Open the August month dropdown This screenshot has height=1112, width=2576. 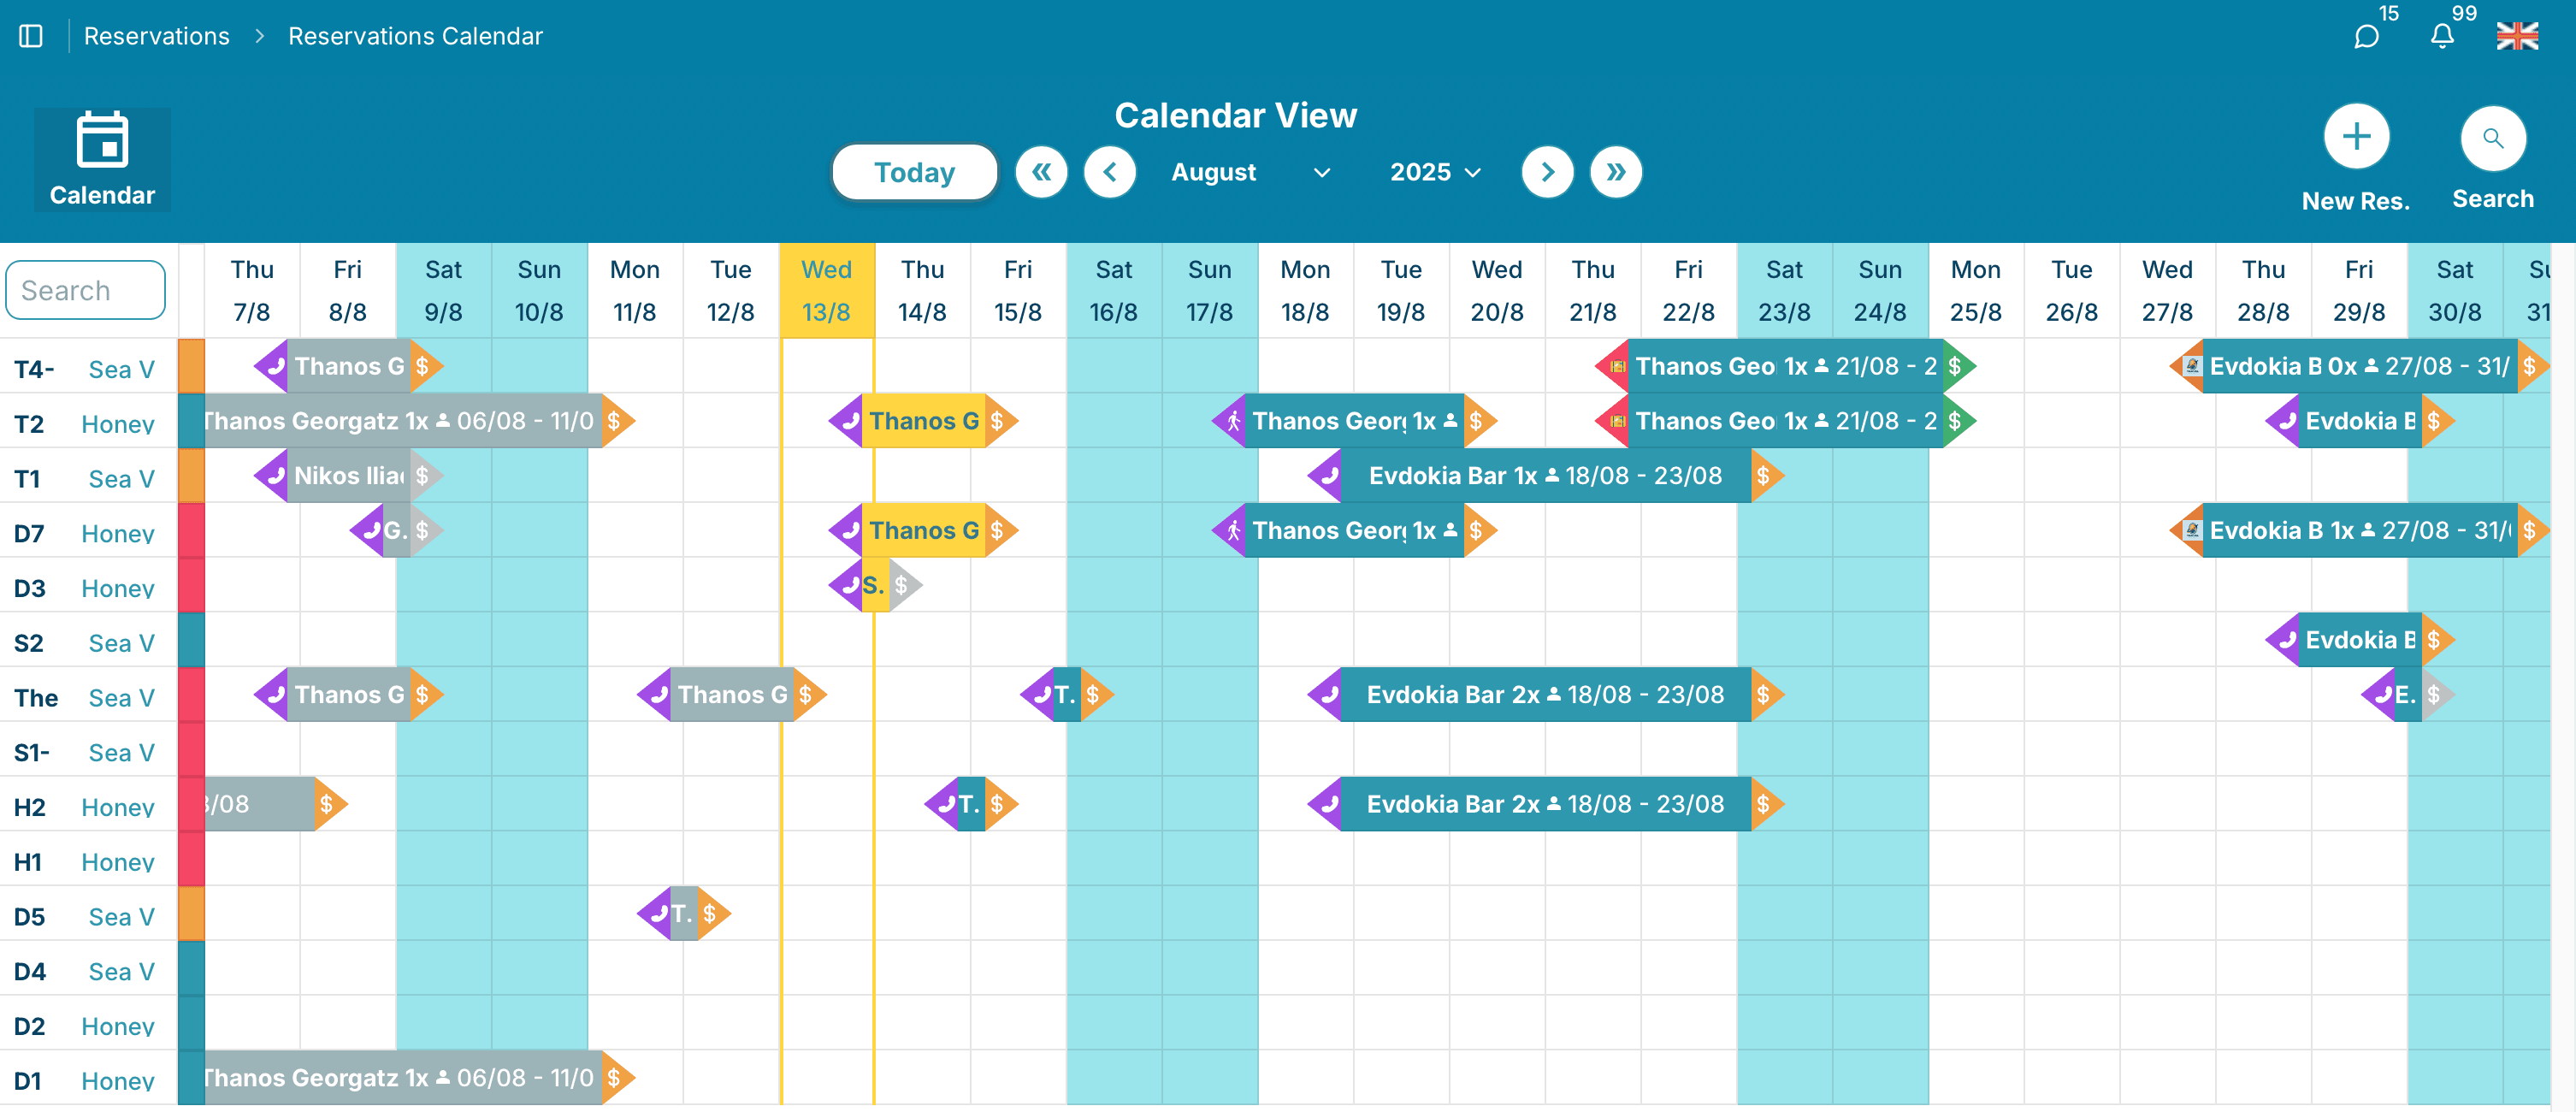click(1250, 172)
